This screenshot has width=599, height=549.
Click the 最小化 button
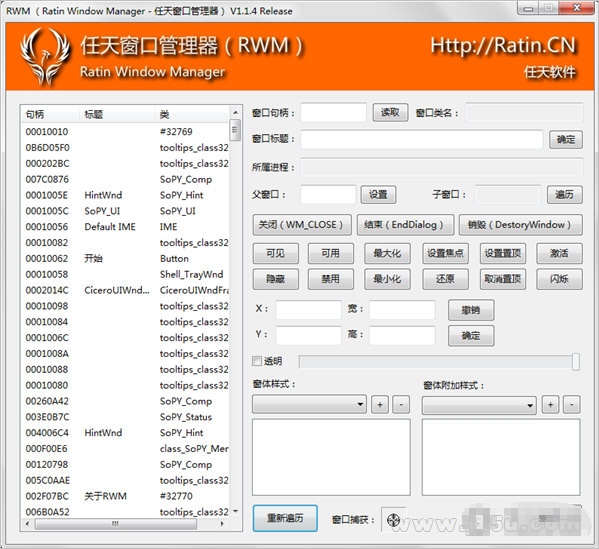tap(387, 279)
